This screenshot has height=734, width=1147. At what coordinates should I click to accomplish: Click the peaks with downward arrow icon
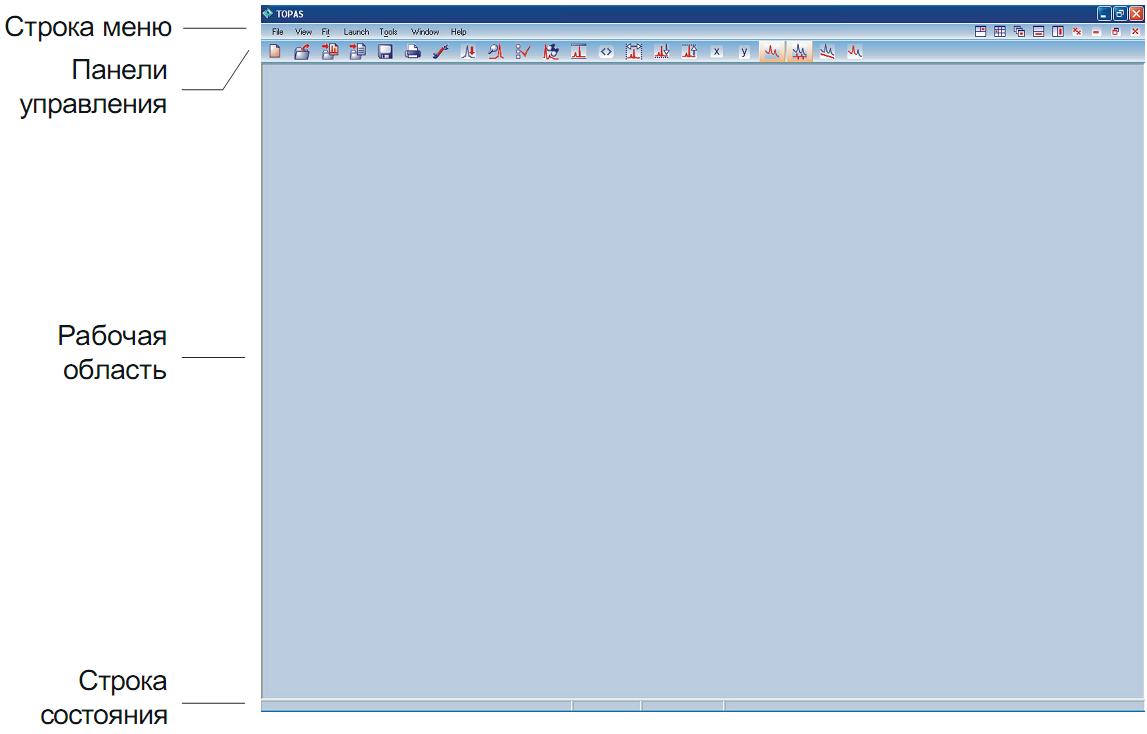(x=661, y=51)
